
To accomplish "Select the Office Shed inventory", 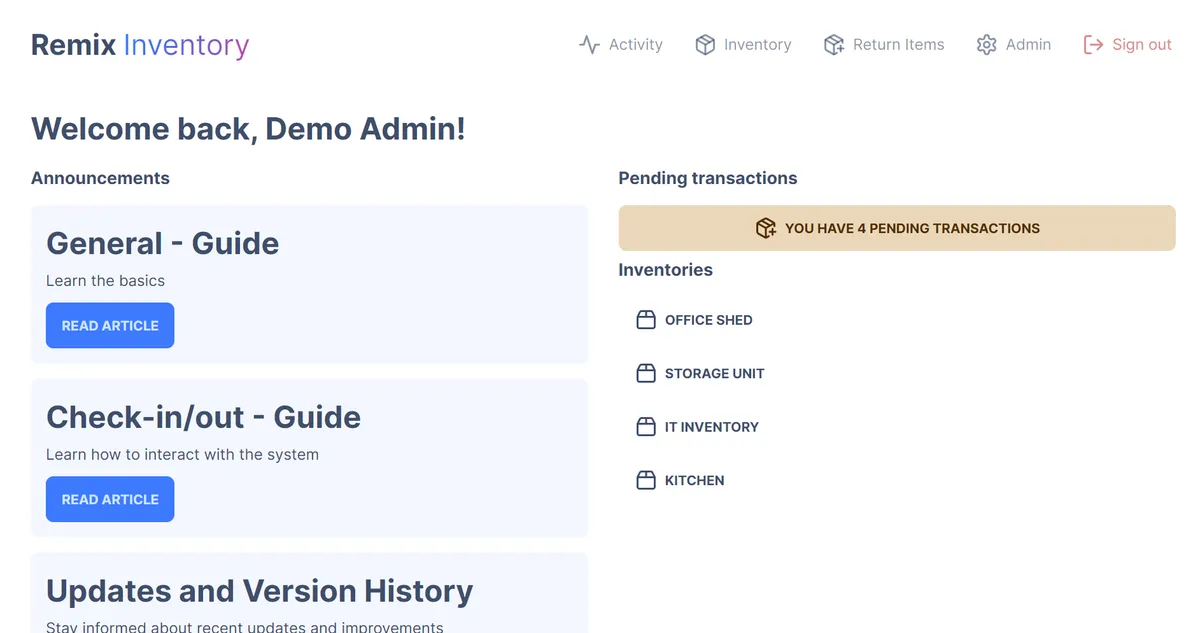I will click(708, 320).
